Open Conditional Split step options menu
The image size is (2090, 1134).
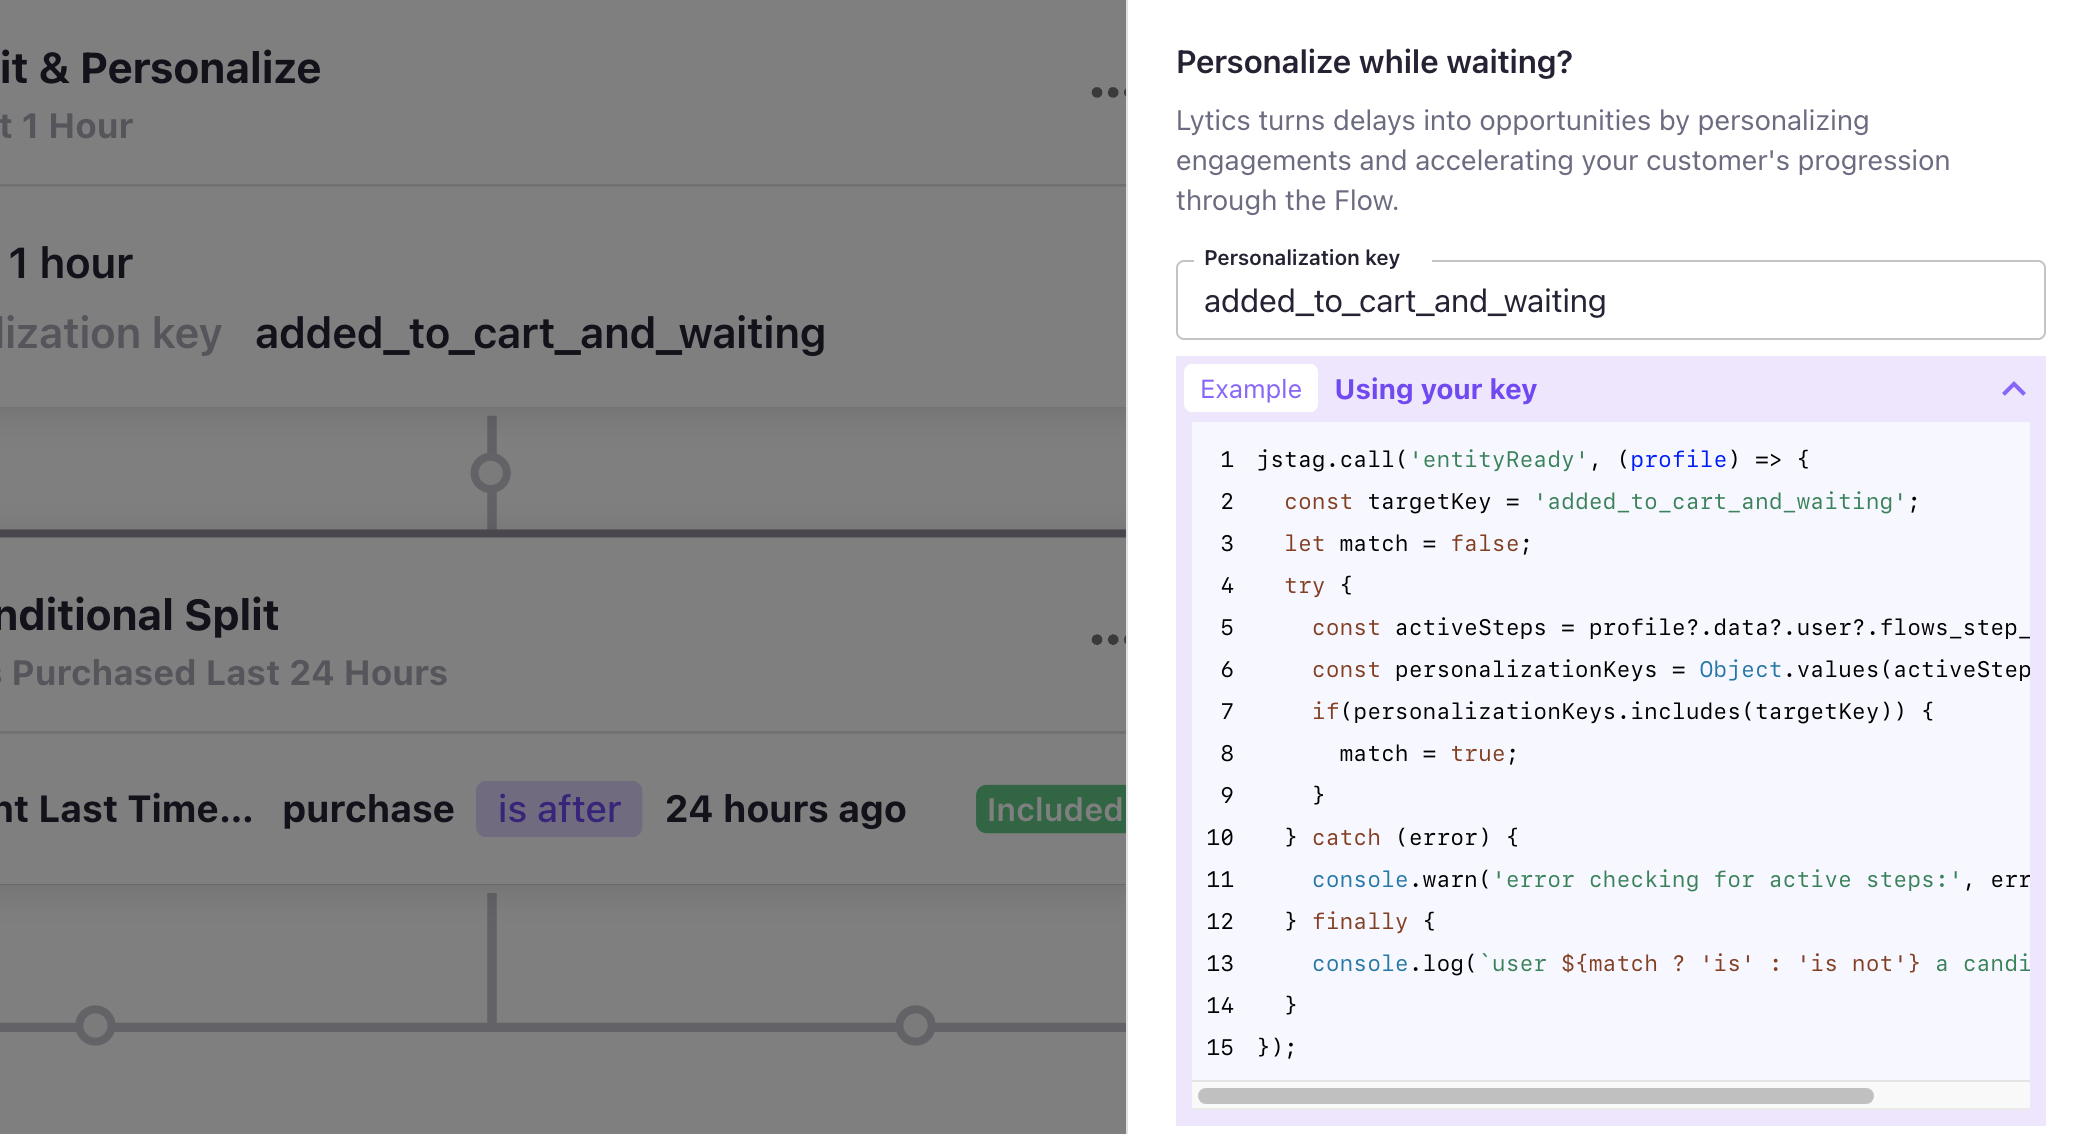(1106, 639)
